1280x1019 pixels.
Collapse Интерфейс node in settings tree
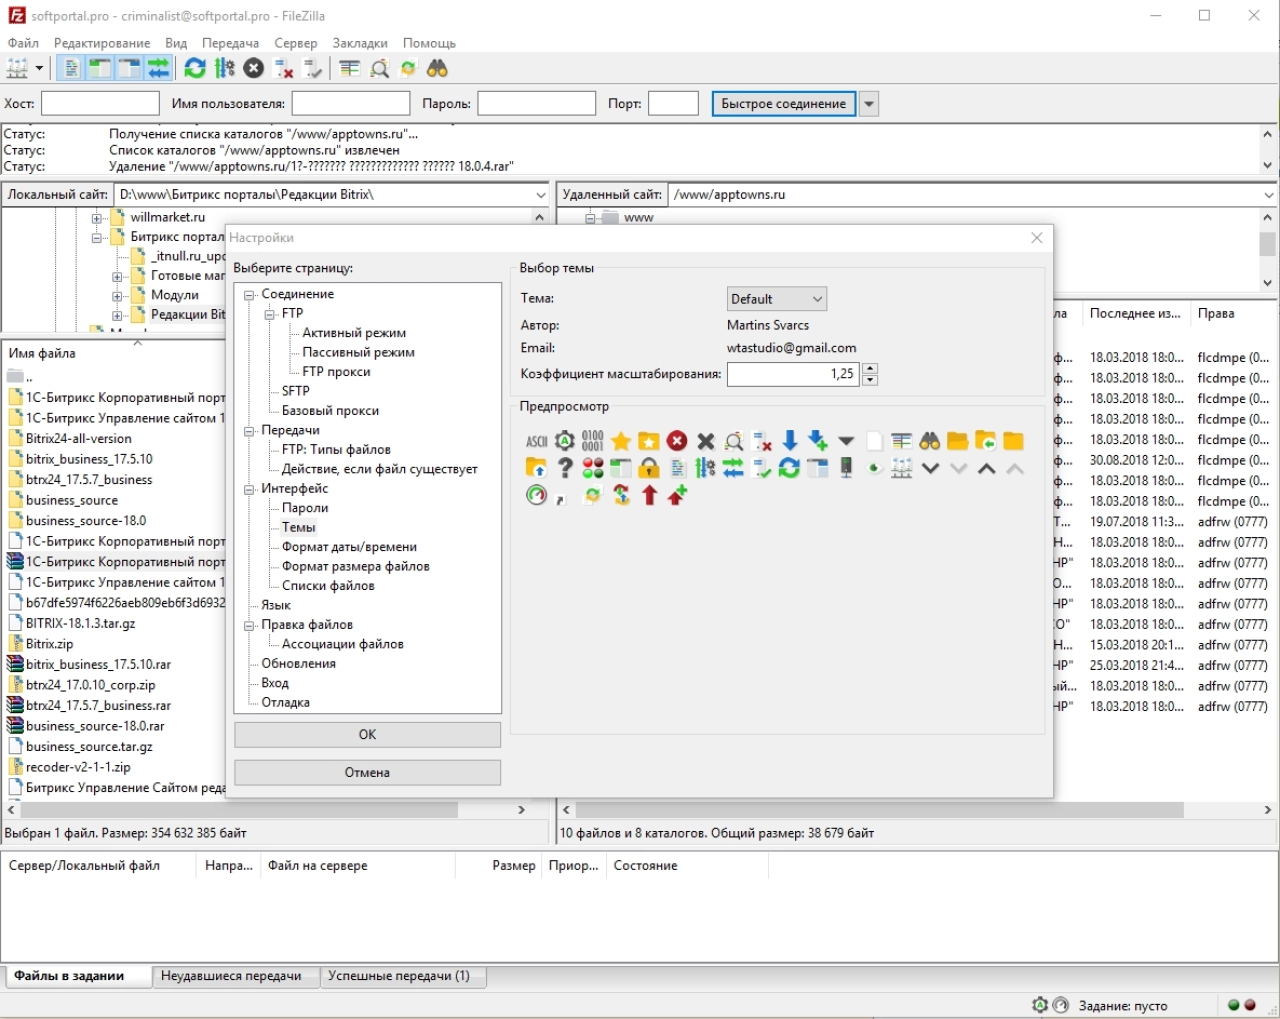[249, 489]
